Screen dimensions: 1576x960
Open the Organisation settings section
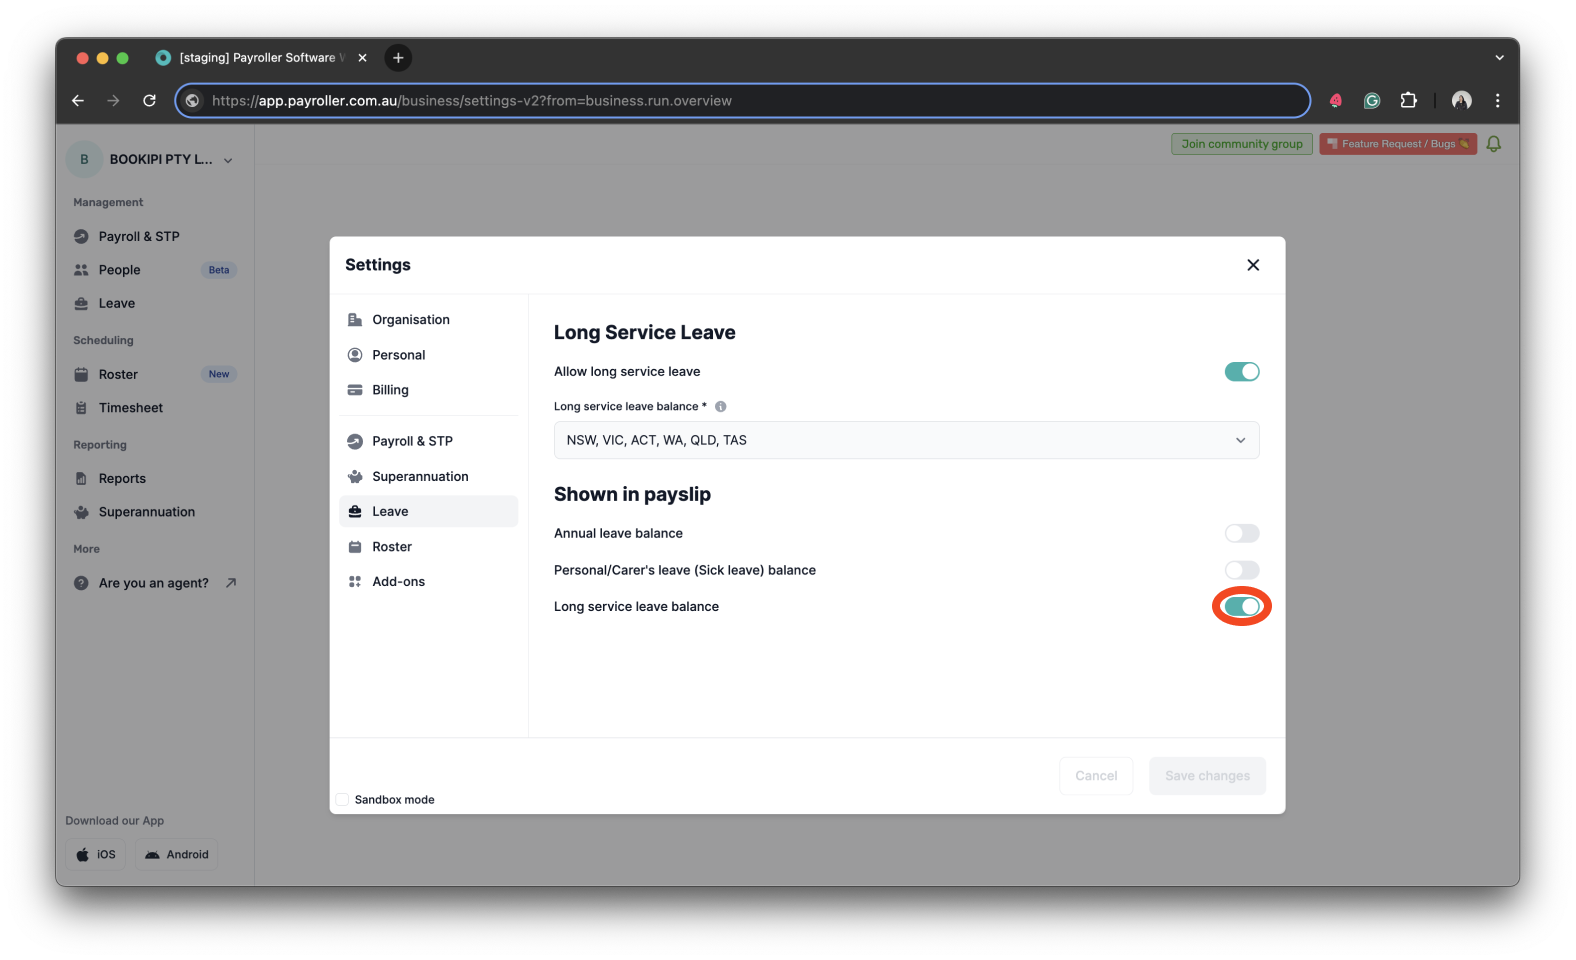[429, 320]
